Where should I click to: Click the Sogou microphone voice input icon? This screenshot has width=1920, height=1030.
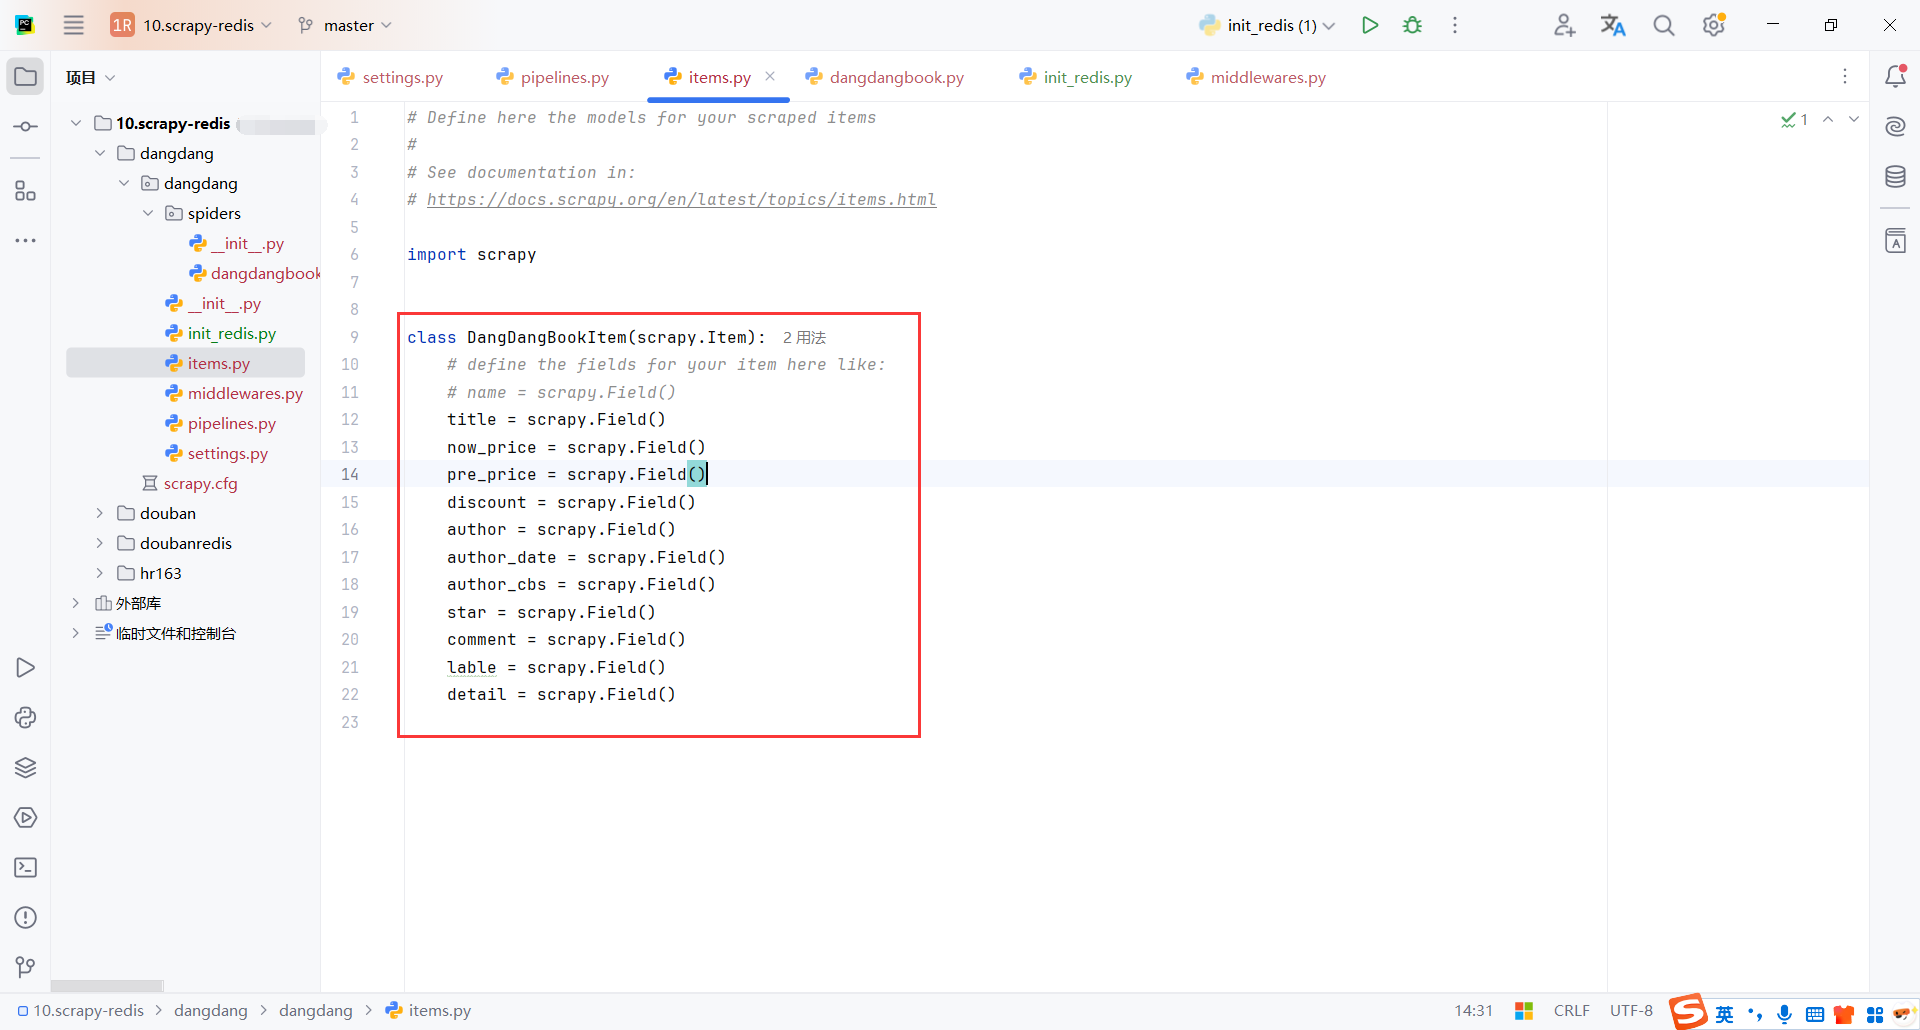coord(1785,1014)
